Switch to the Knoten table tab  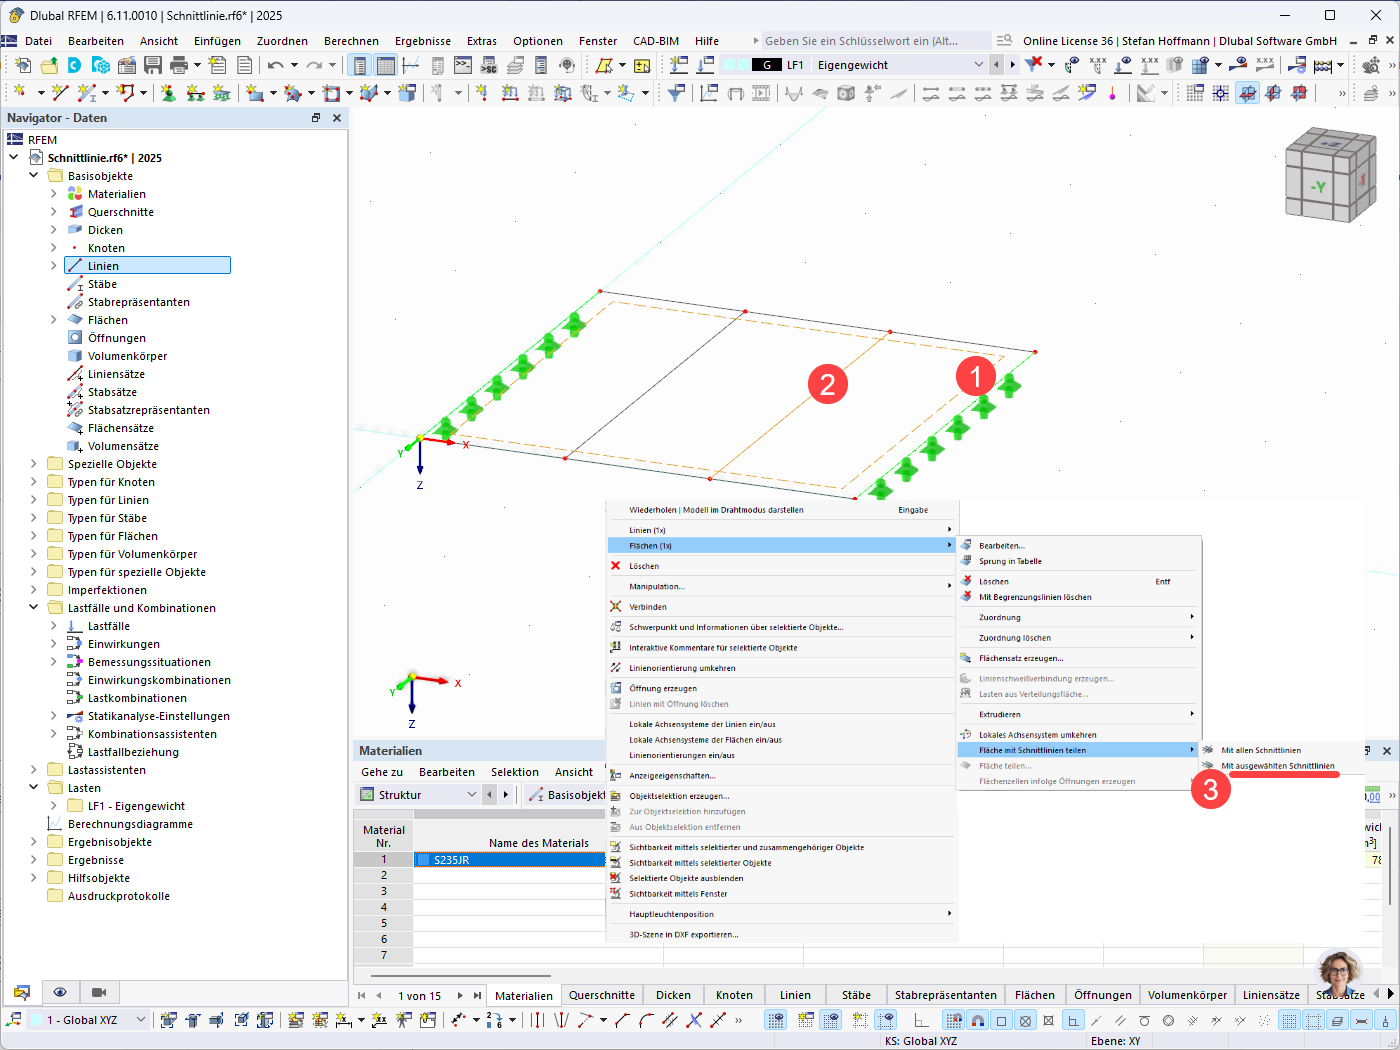coord(734,995)
